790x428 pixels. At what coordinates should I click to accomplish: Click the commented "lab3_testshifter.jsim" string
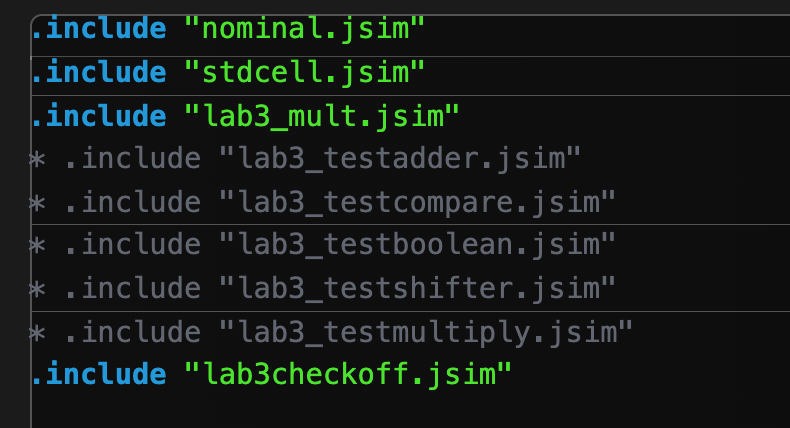tap(417, 288)
